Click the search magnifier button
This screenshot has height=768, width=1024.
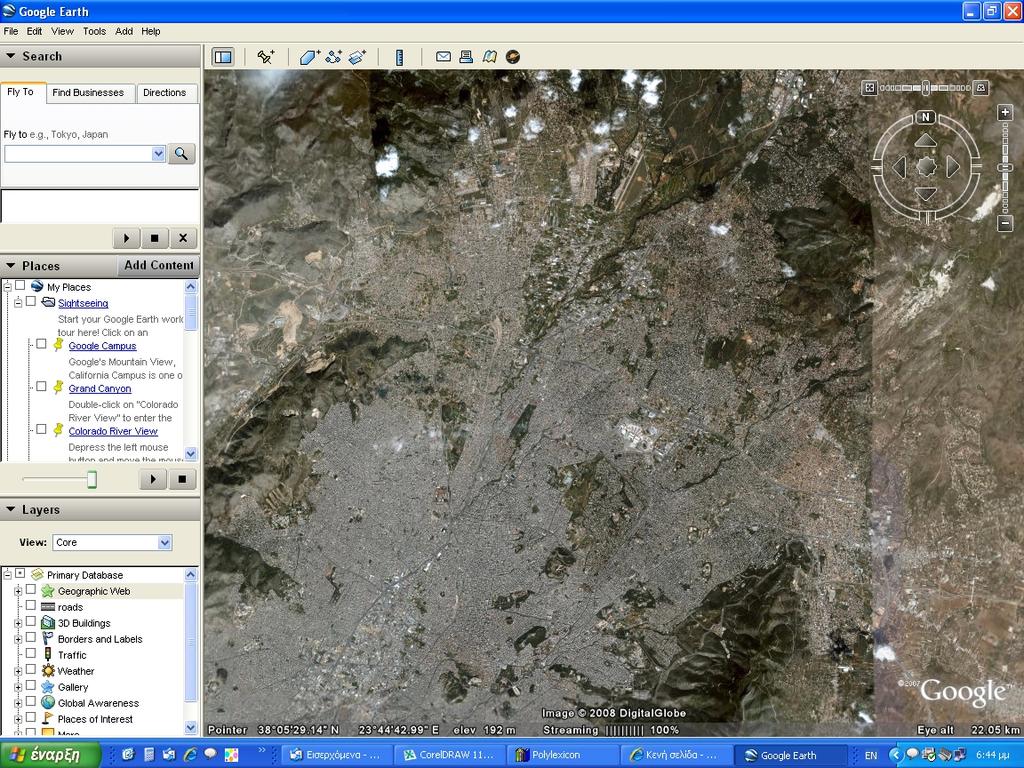[x=182, y=154]
